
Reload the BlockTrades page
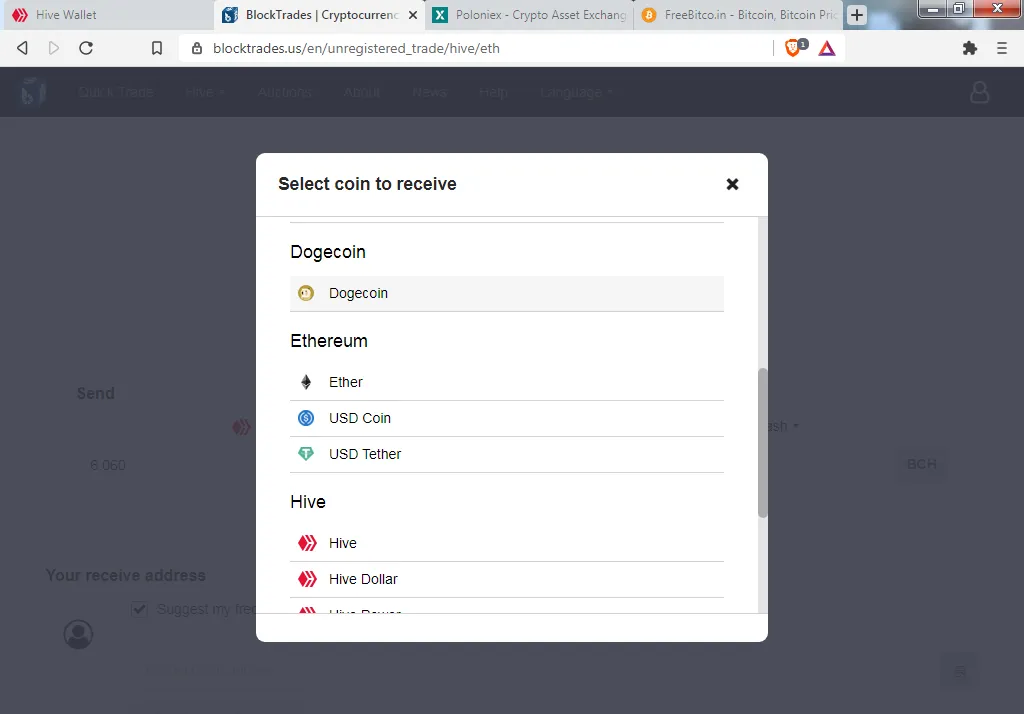86,48
